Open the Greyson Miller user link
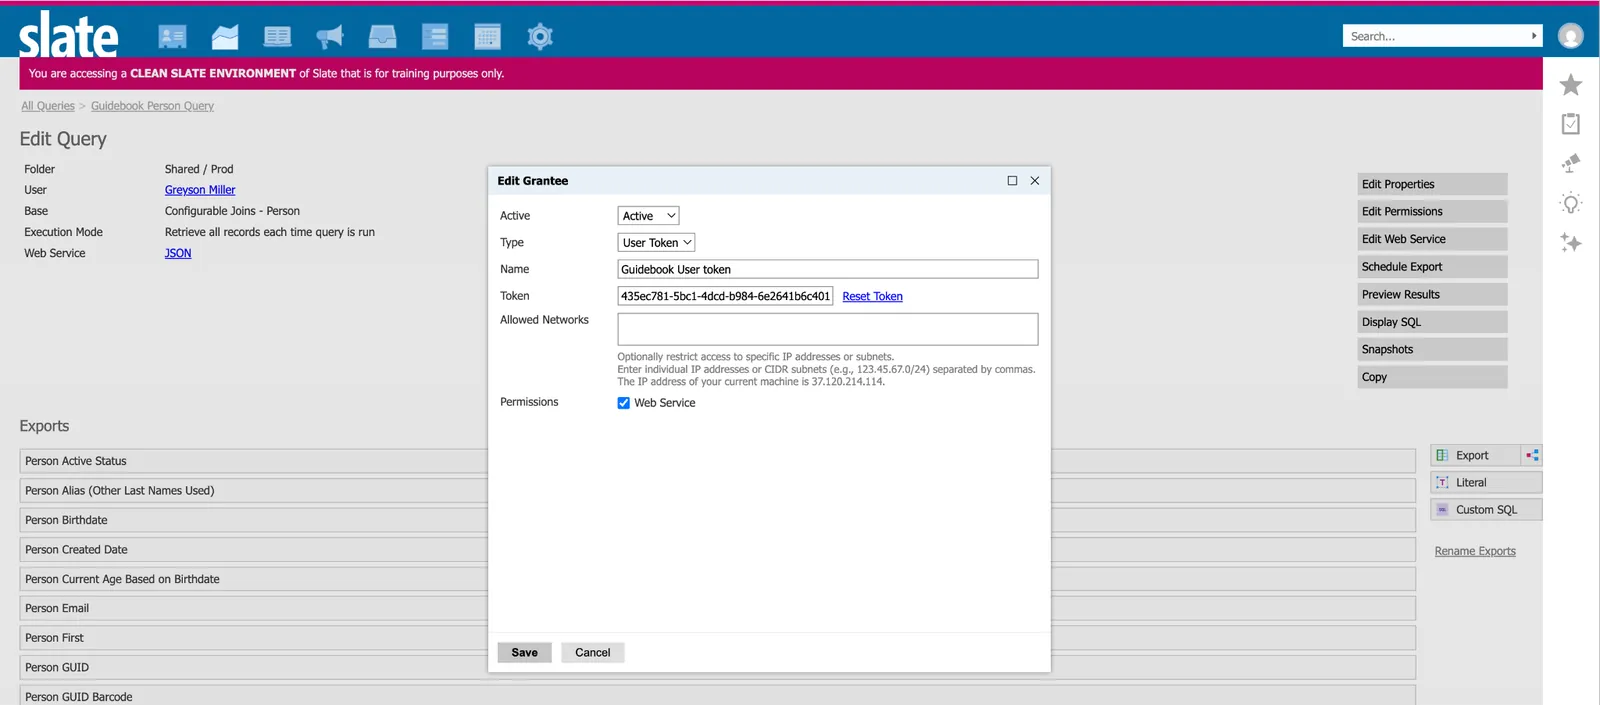 click(200, 190)
